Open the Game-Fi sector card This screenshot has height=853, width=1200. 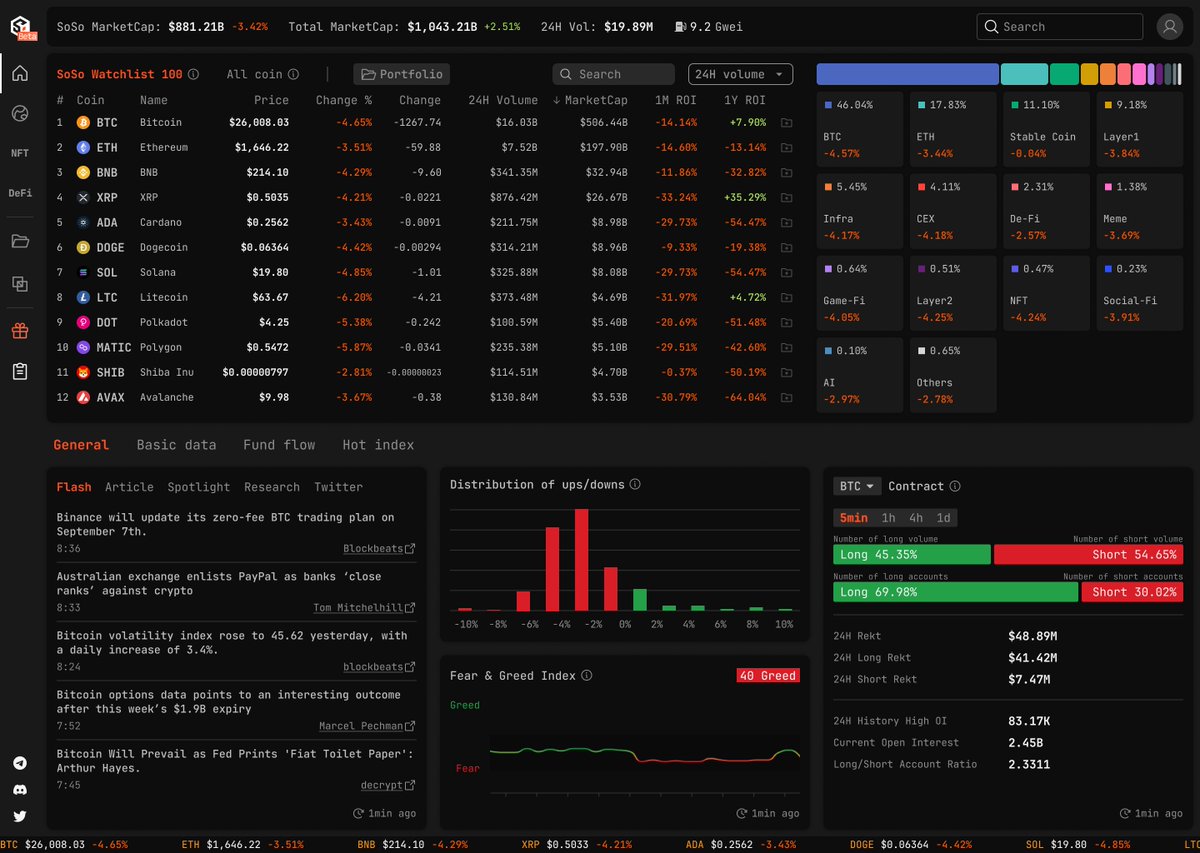[x=860, y=291]
